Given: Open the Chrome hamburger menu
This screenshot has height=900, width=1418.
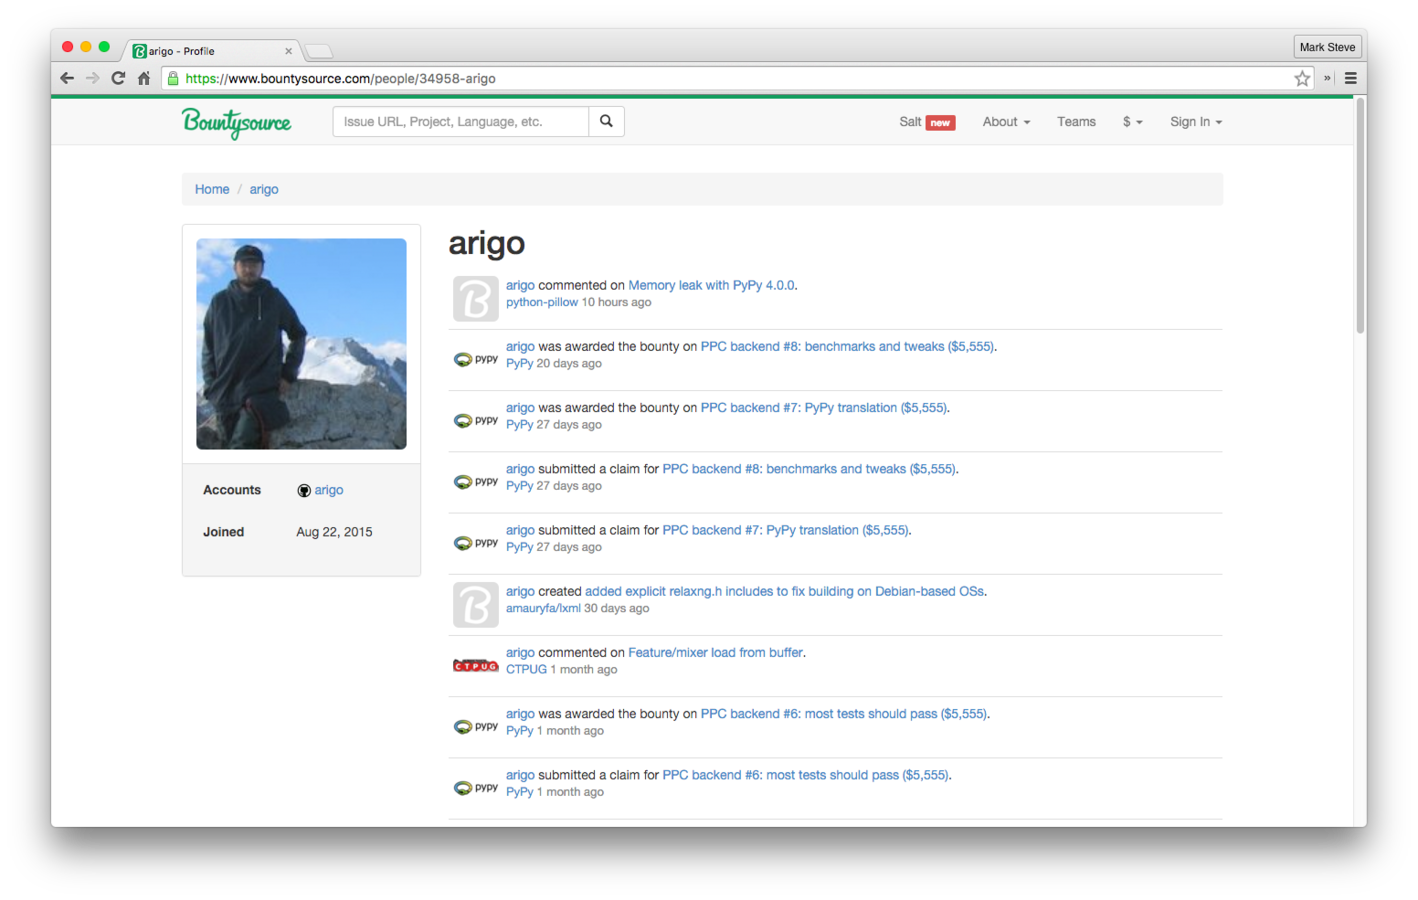Looking at the screenshot, I should [x=1350, y=78].
